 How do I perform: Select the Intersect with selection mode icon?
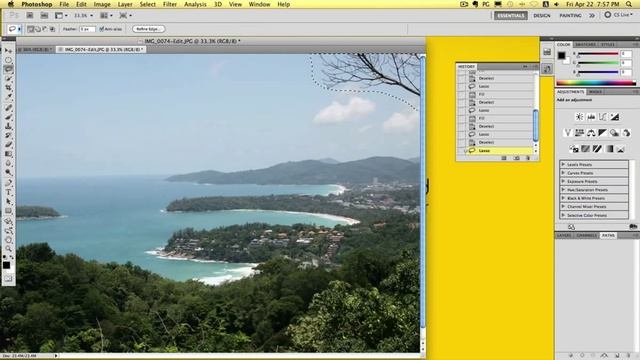click(x=52, y=29)
